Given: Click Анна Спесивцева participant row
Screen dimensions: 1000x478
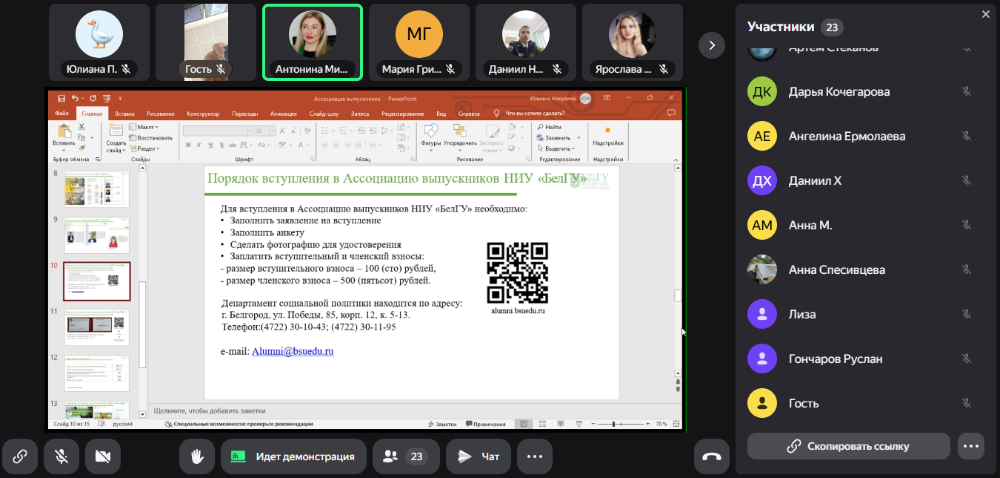Looking at the screenshot, I should pos(860,270).
